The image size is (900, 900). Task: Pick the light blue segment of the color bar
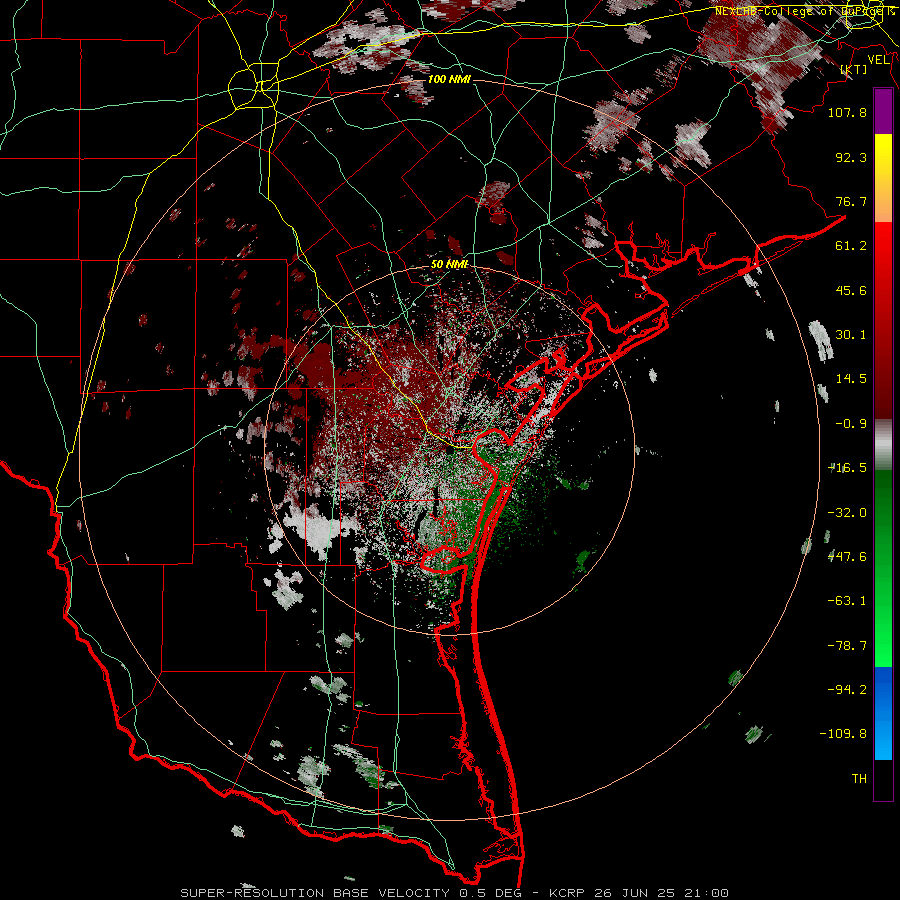(883, 738)
